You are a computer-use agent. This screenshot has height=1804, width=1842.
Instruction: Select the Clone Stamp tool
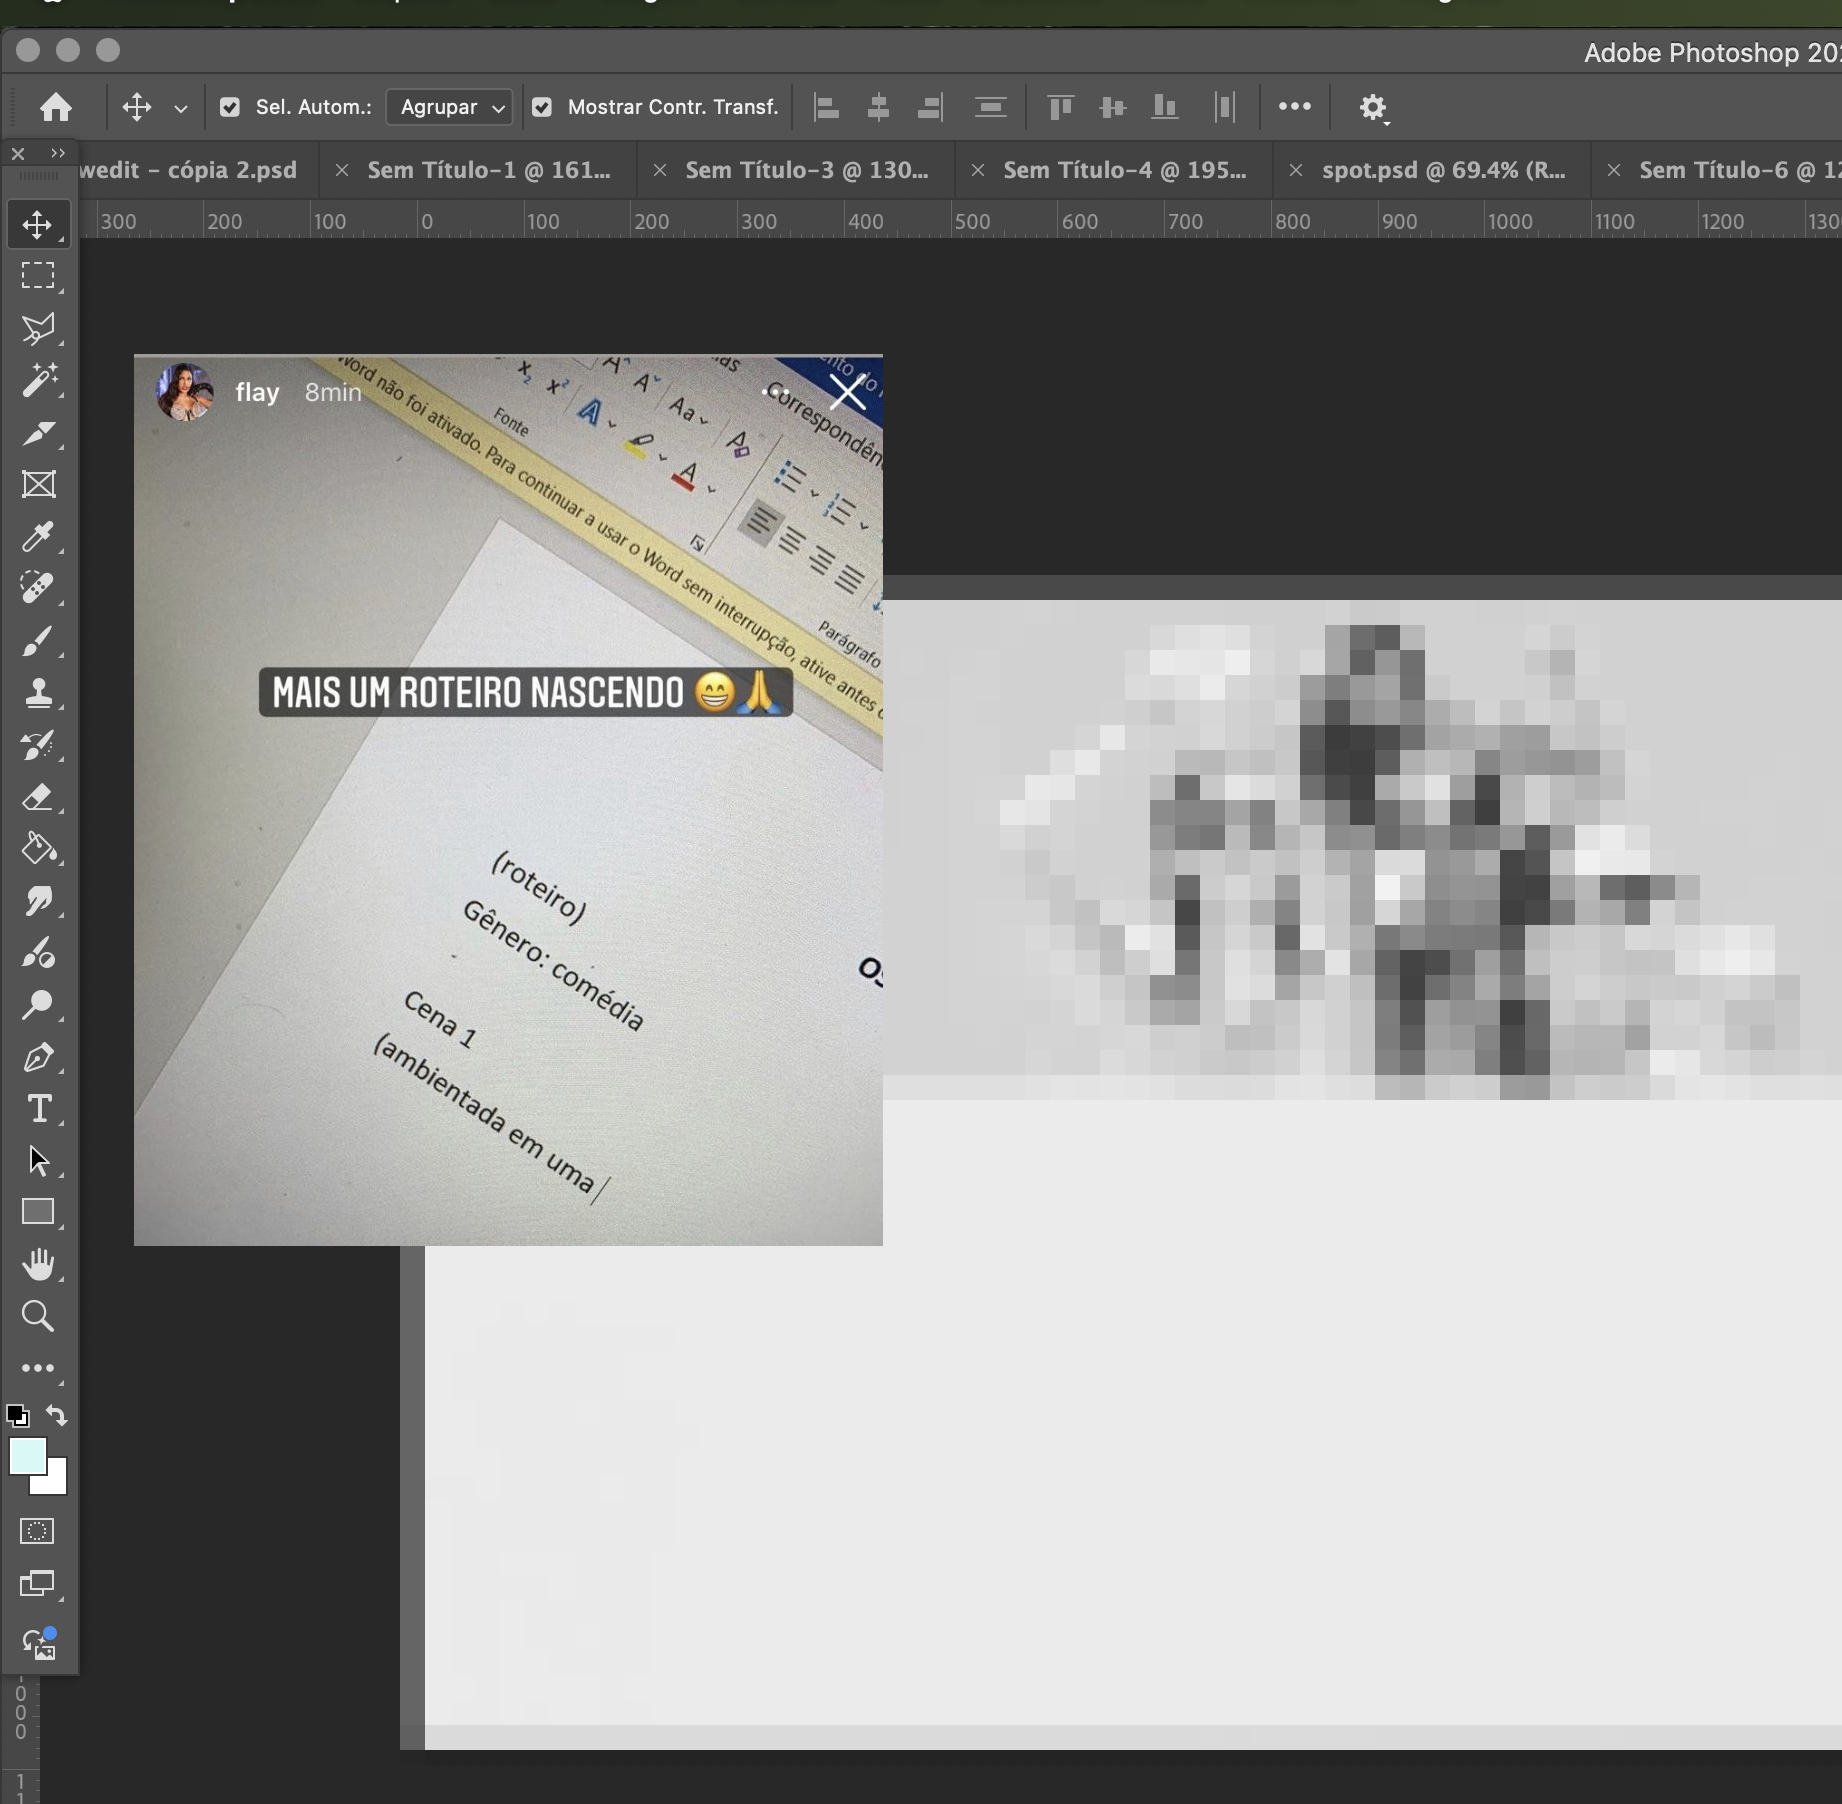[x=38, y=693]
